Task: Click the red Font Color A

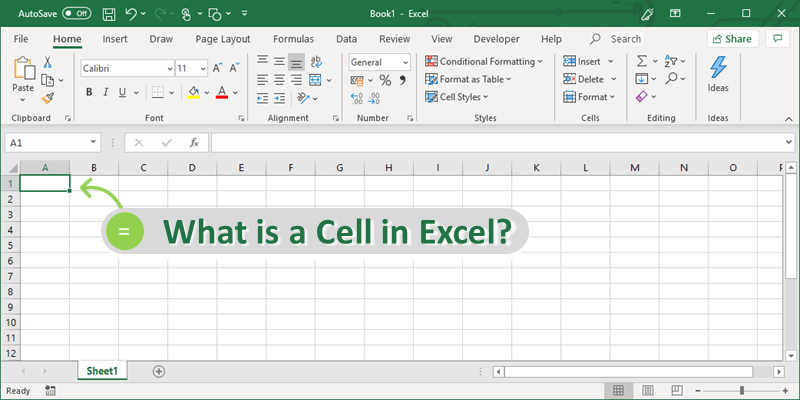Action: (x=221, y=92)
